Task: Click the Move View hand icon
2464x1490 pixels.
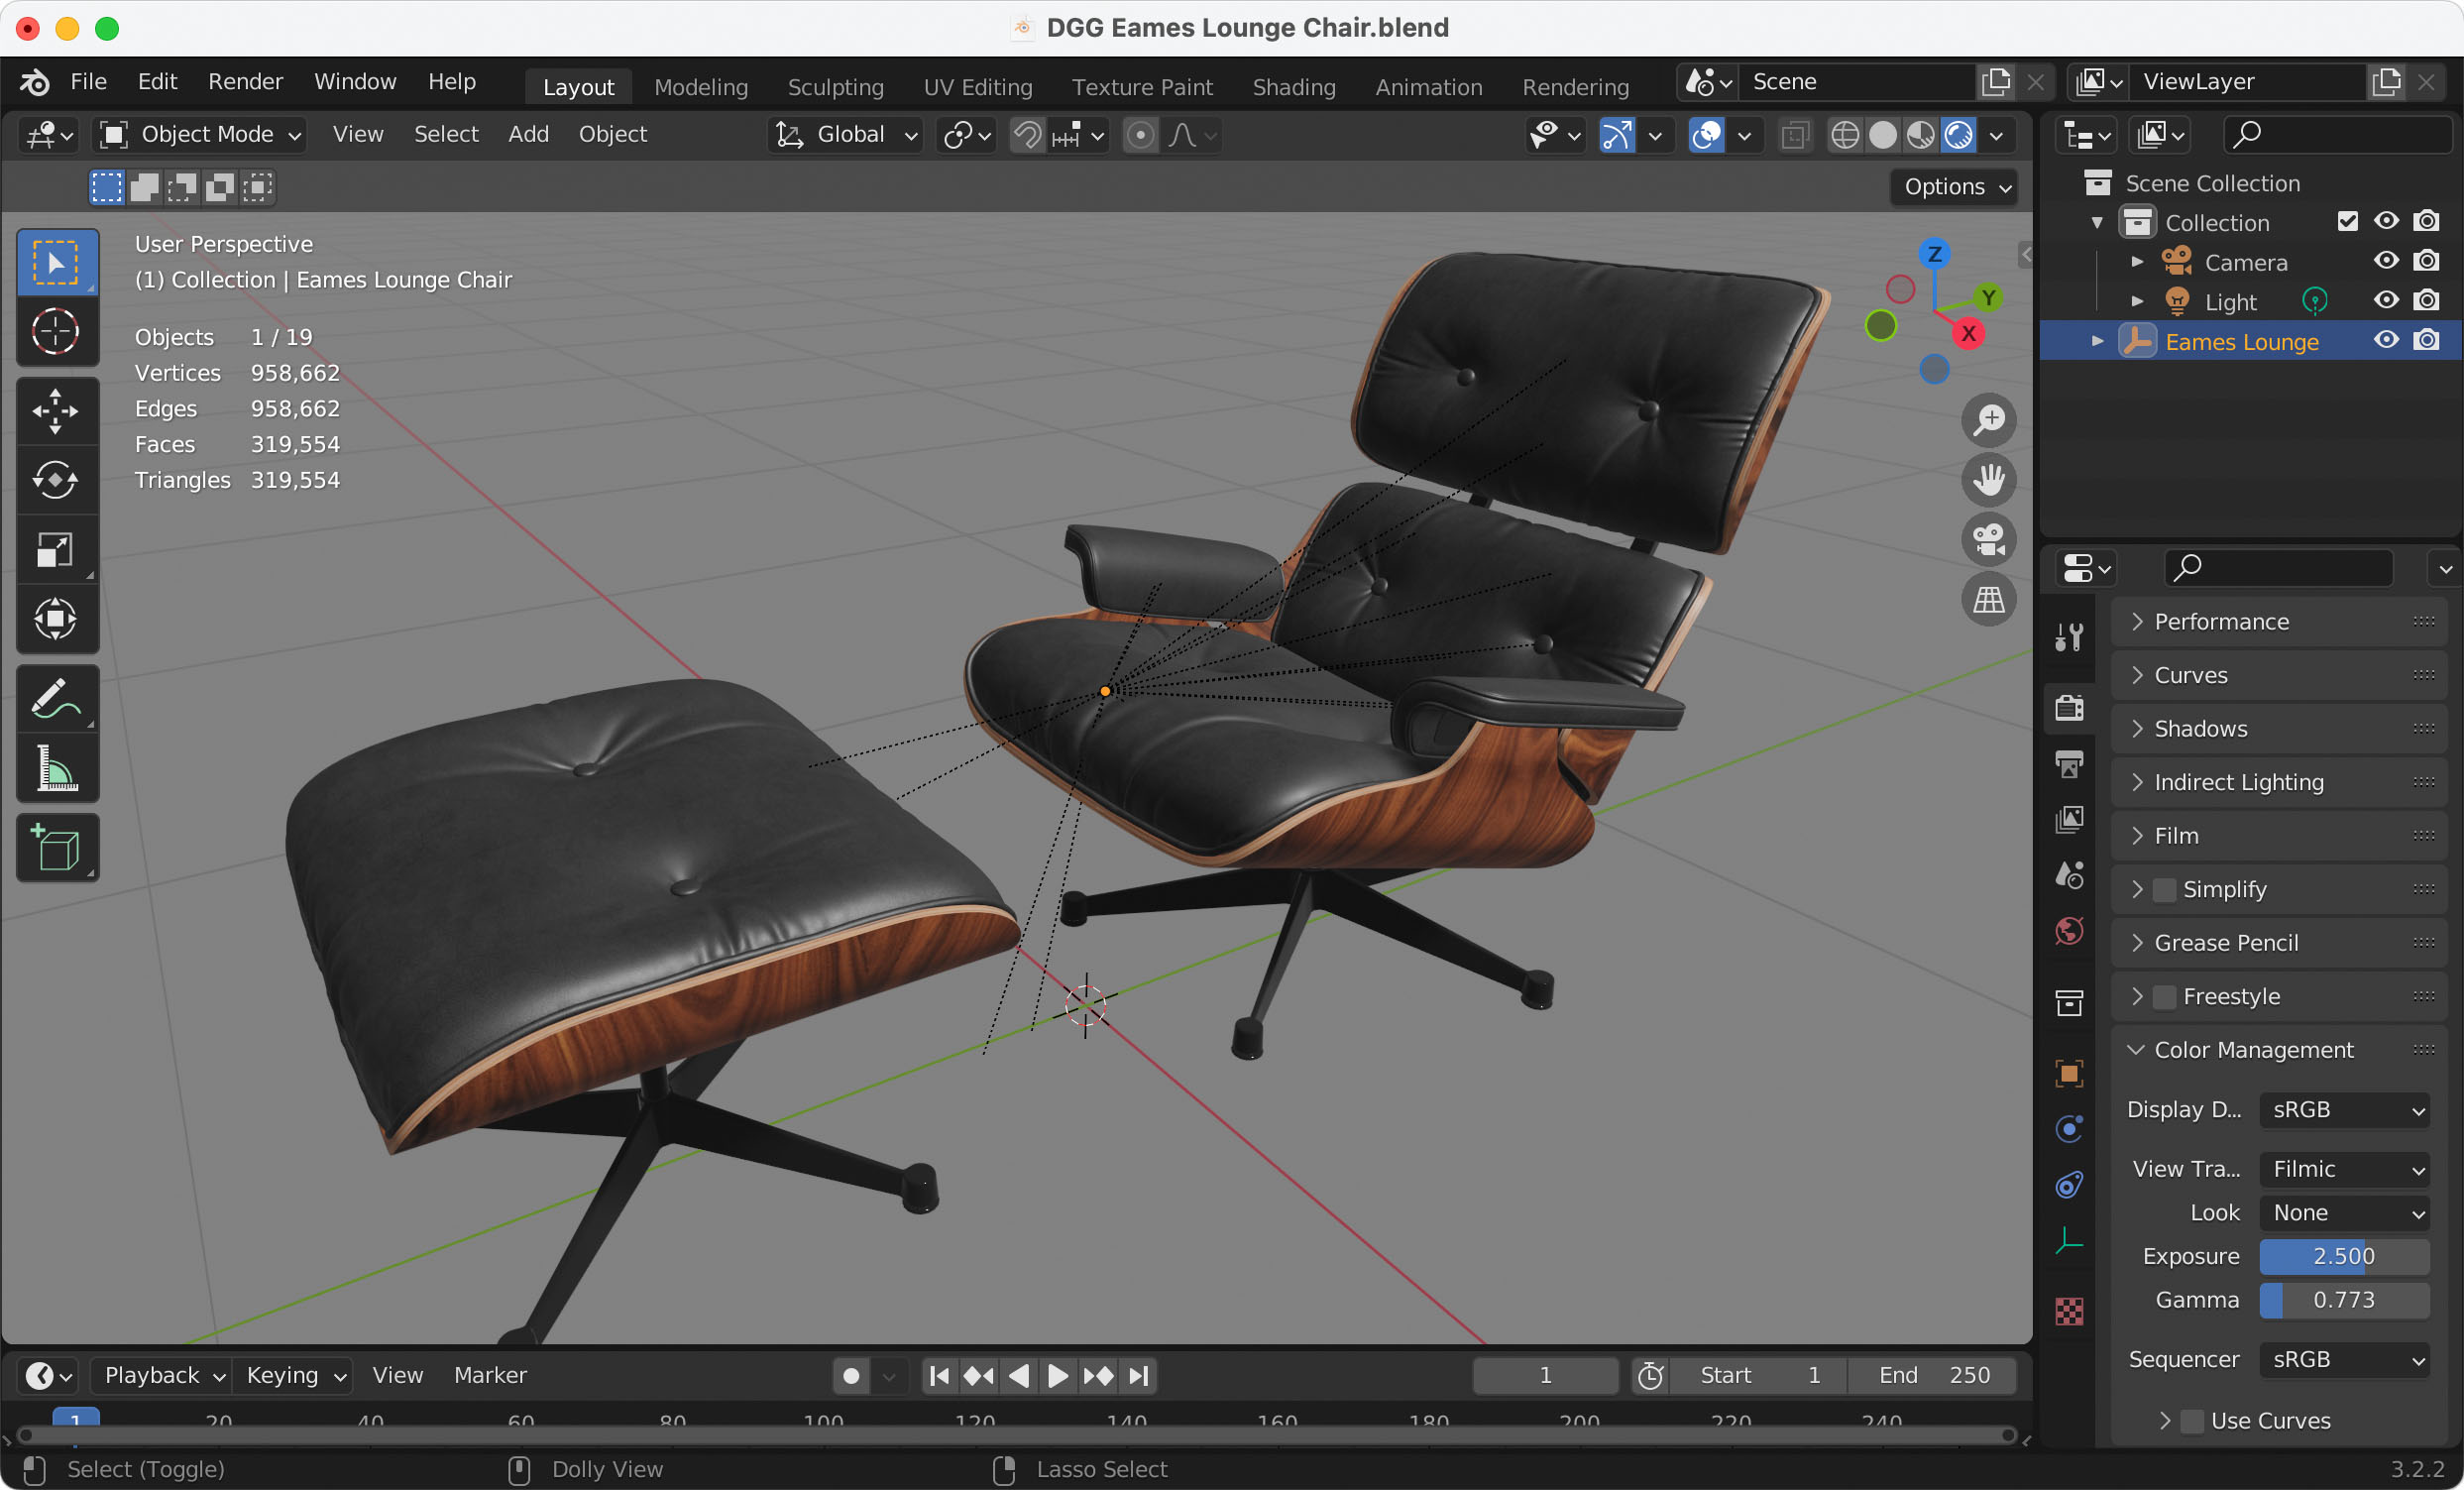Action: [x=1988, y=479]
